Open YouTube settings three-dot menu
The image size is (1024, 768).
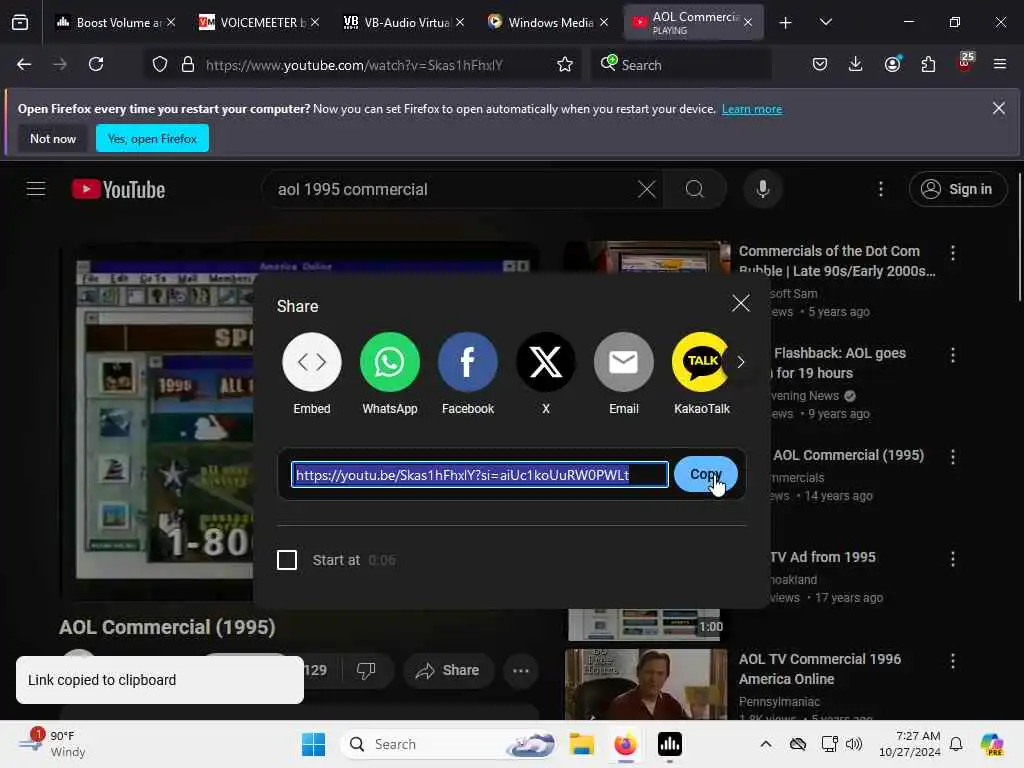[880, 189]
